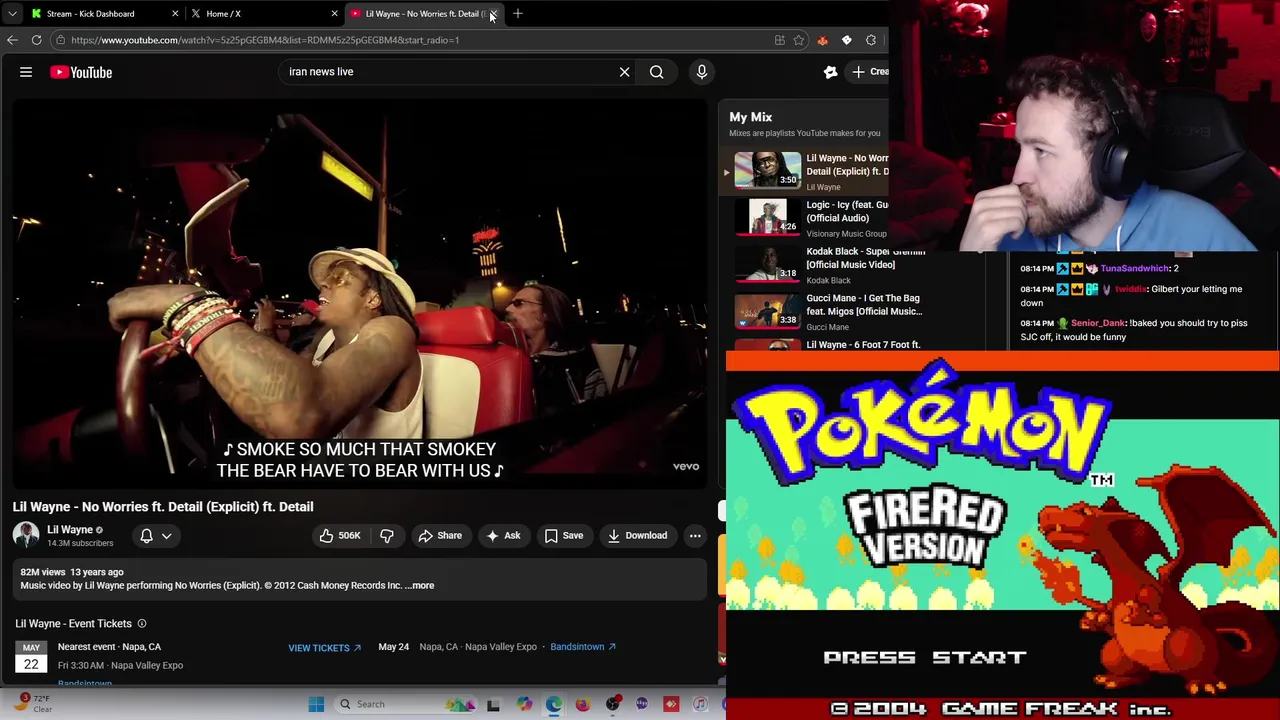Open the browser wallet/rewards diamond icon
1280x720 pixels.
[846, 40]
